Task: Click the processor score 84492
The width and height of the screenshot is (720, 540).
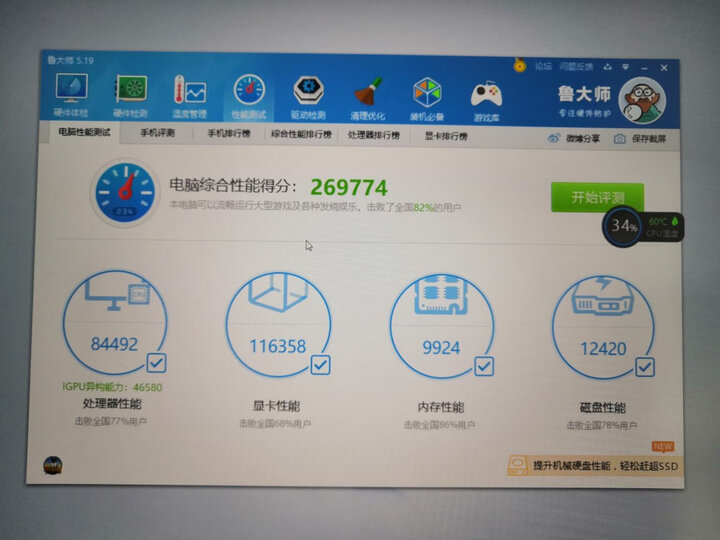Action: click(114, 344)
